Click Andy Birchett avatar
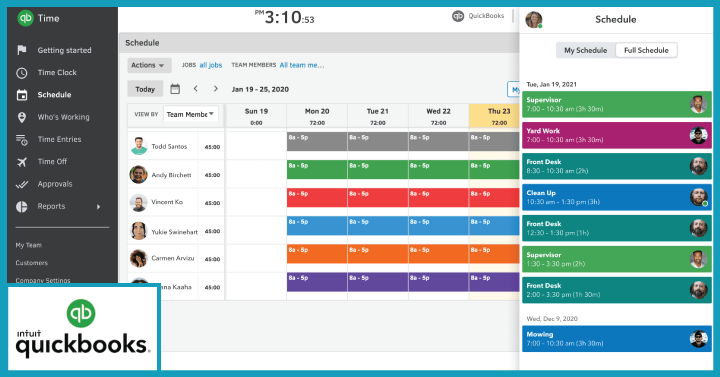Viewport: 720px width, 377px height. pos(138,174)
